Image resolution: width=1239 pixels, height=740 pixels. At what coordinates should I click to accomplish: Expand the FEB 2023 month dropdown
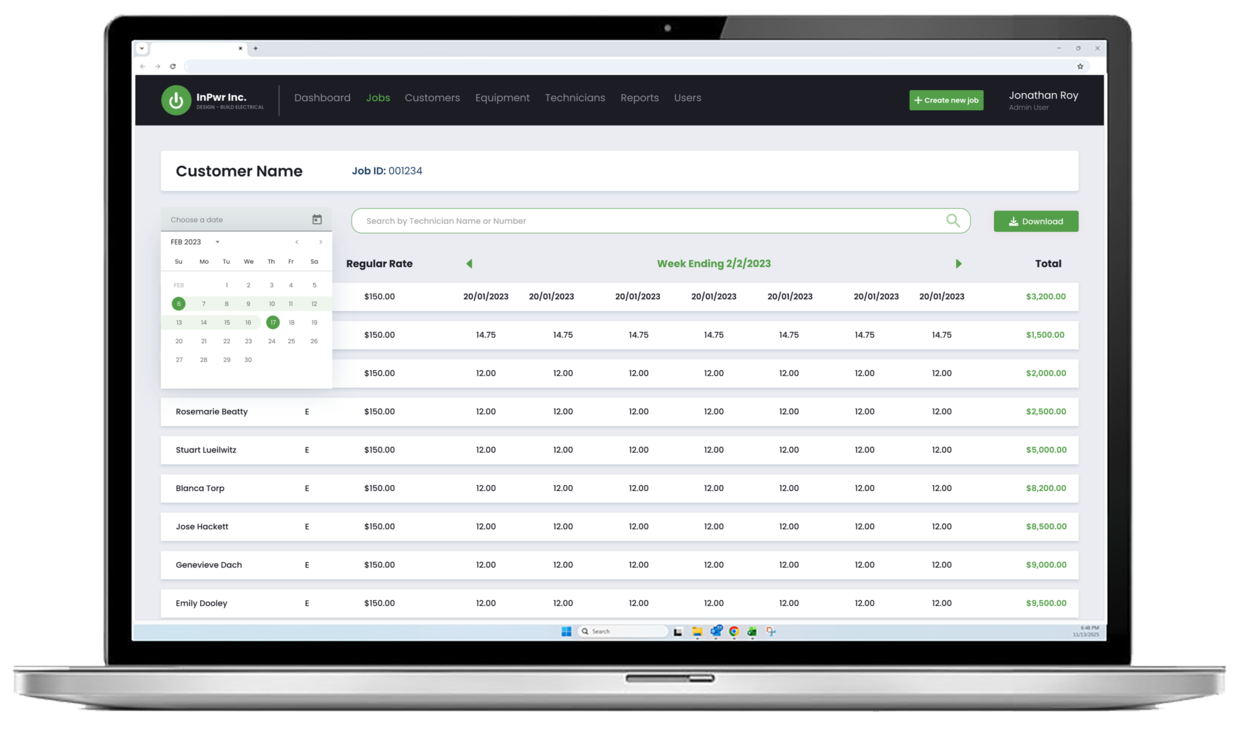pos(217,242)
